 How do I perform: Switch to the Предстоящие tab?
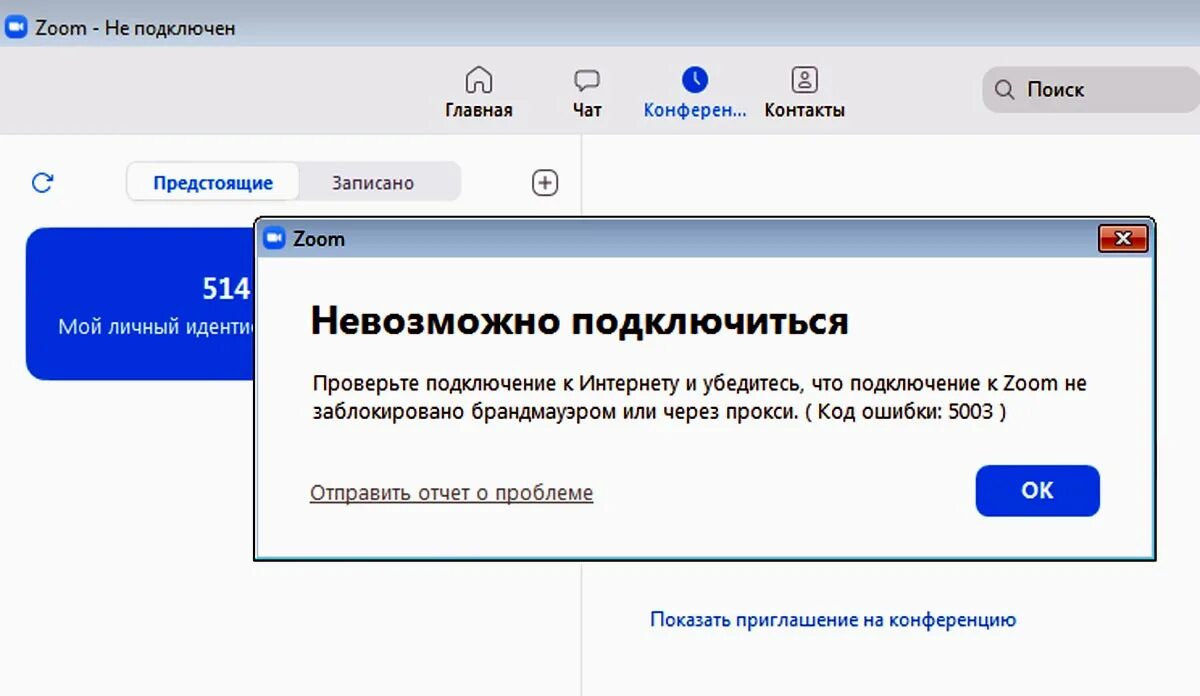click(x=212, y=182)
